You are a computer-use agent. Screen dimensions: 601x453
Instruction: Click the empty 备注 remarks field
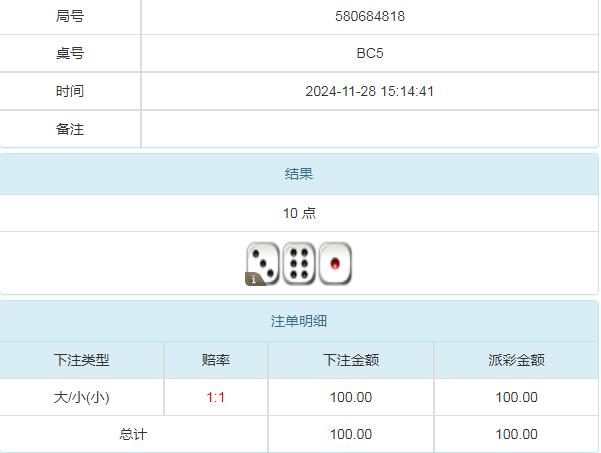(x=369, y=129)
